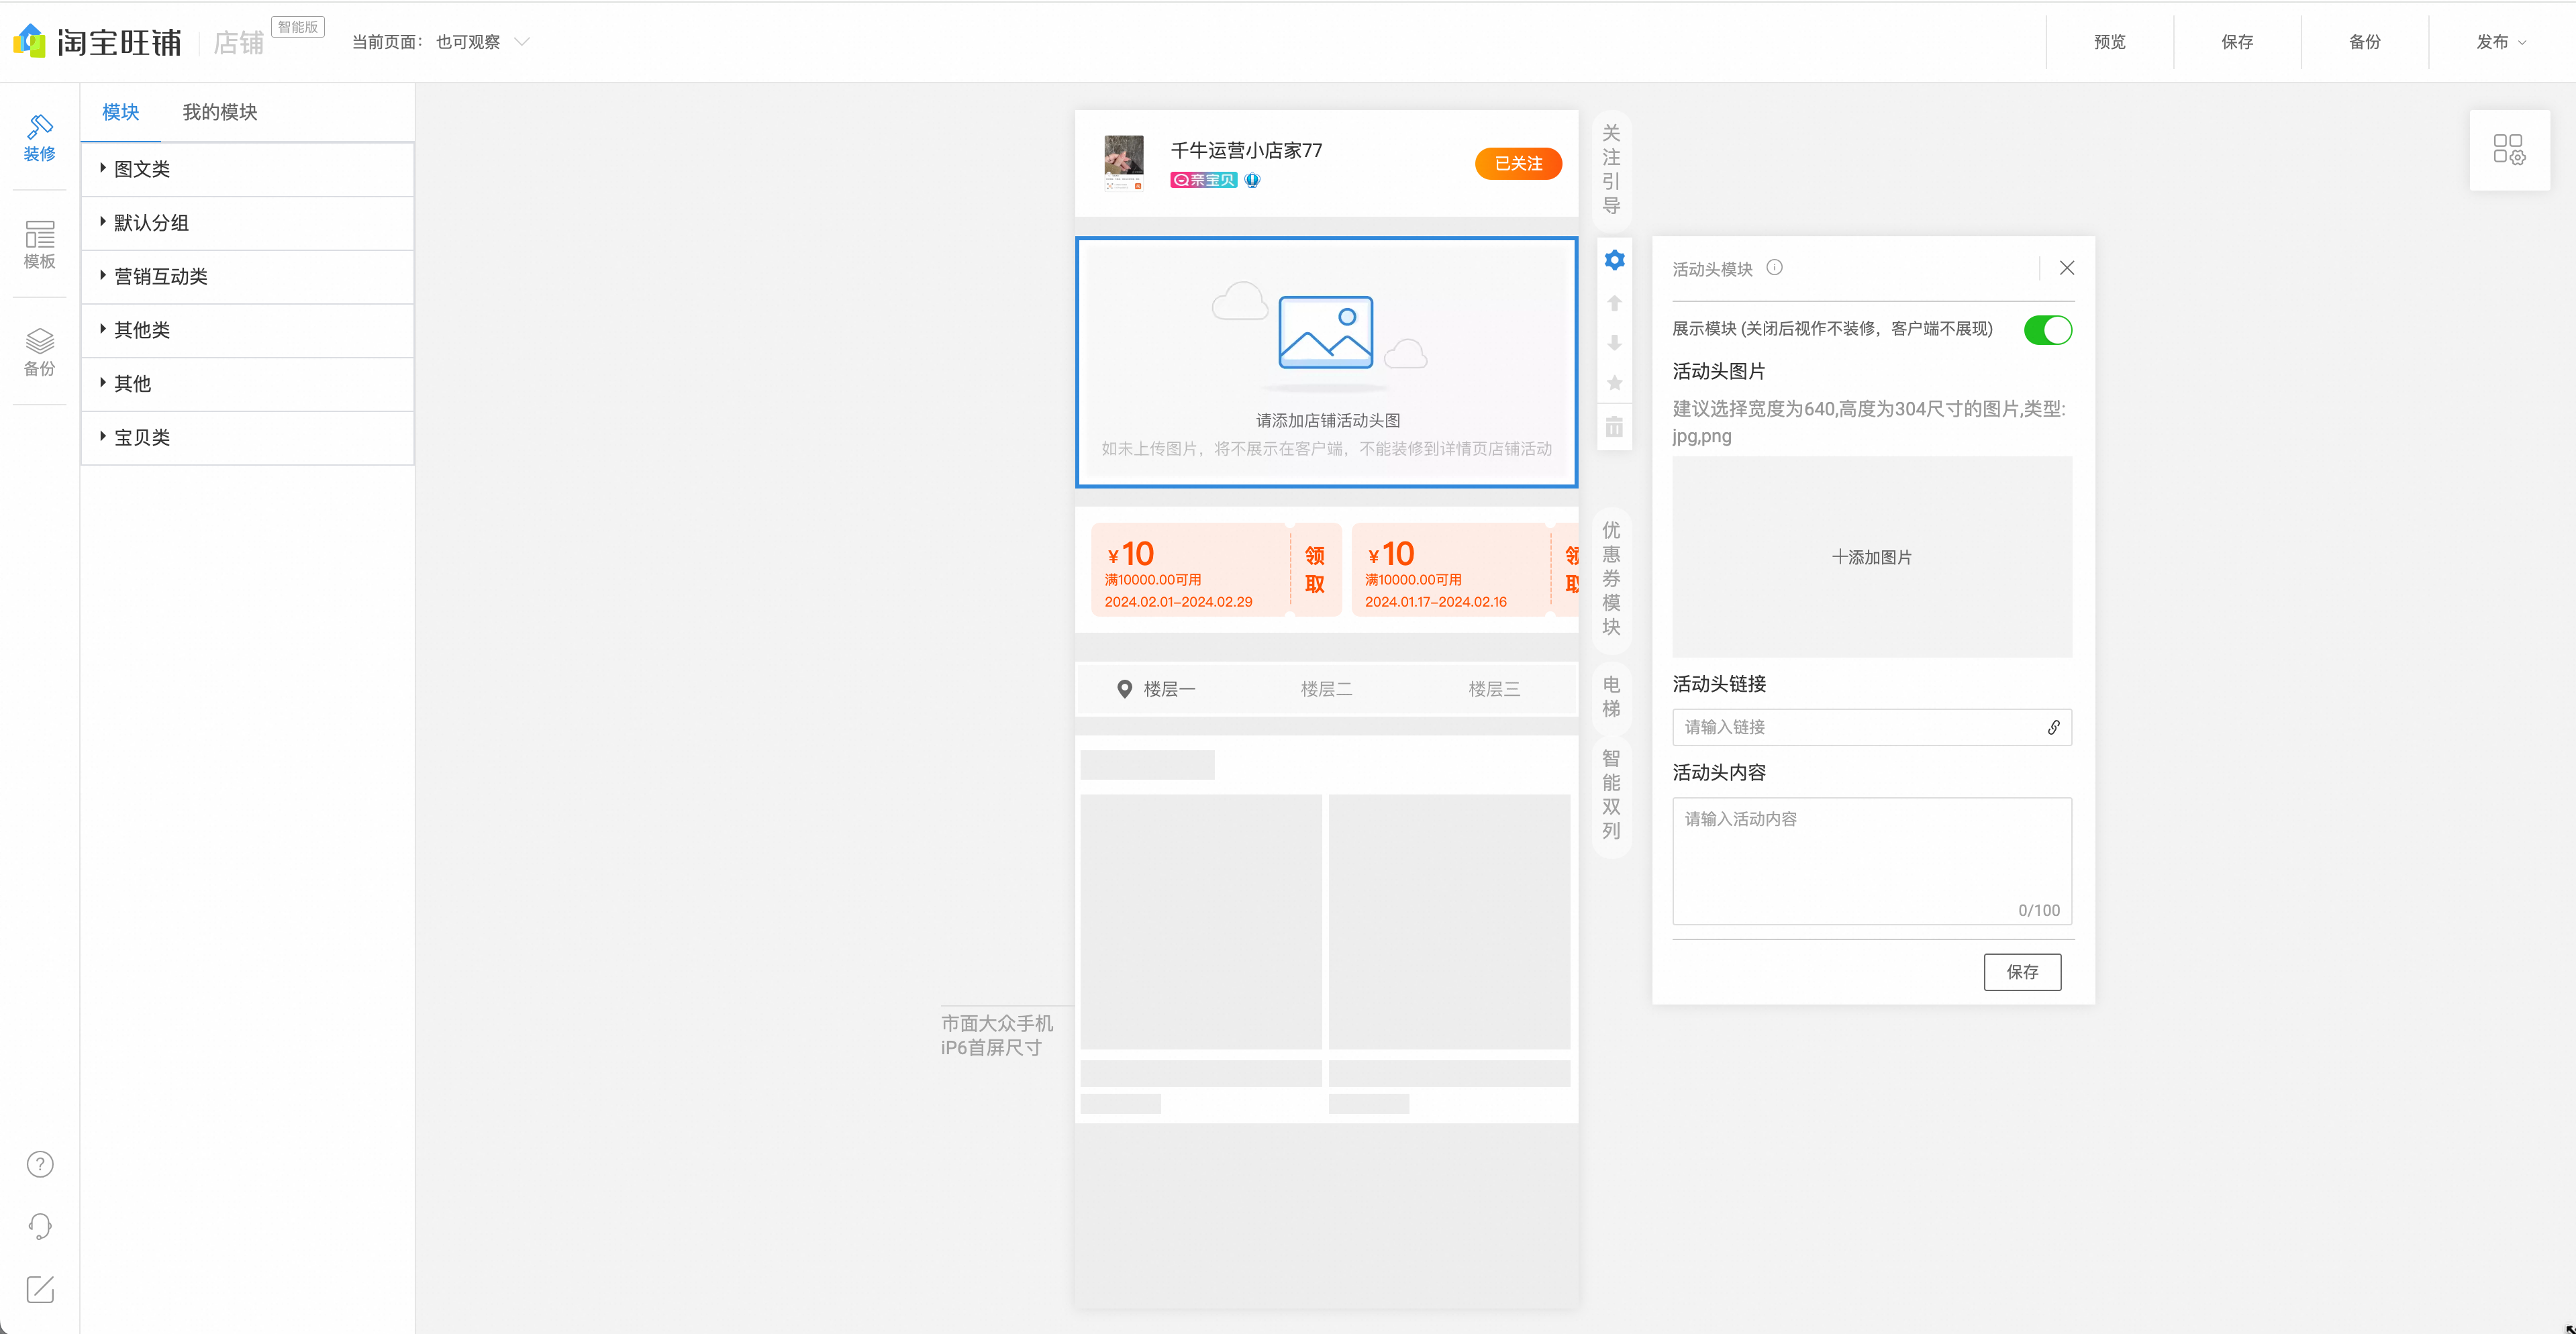Delete module using trash icon
This screenshot has width=2576, height=1334.
[1614, 427]
